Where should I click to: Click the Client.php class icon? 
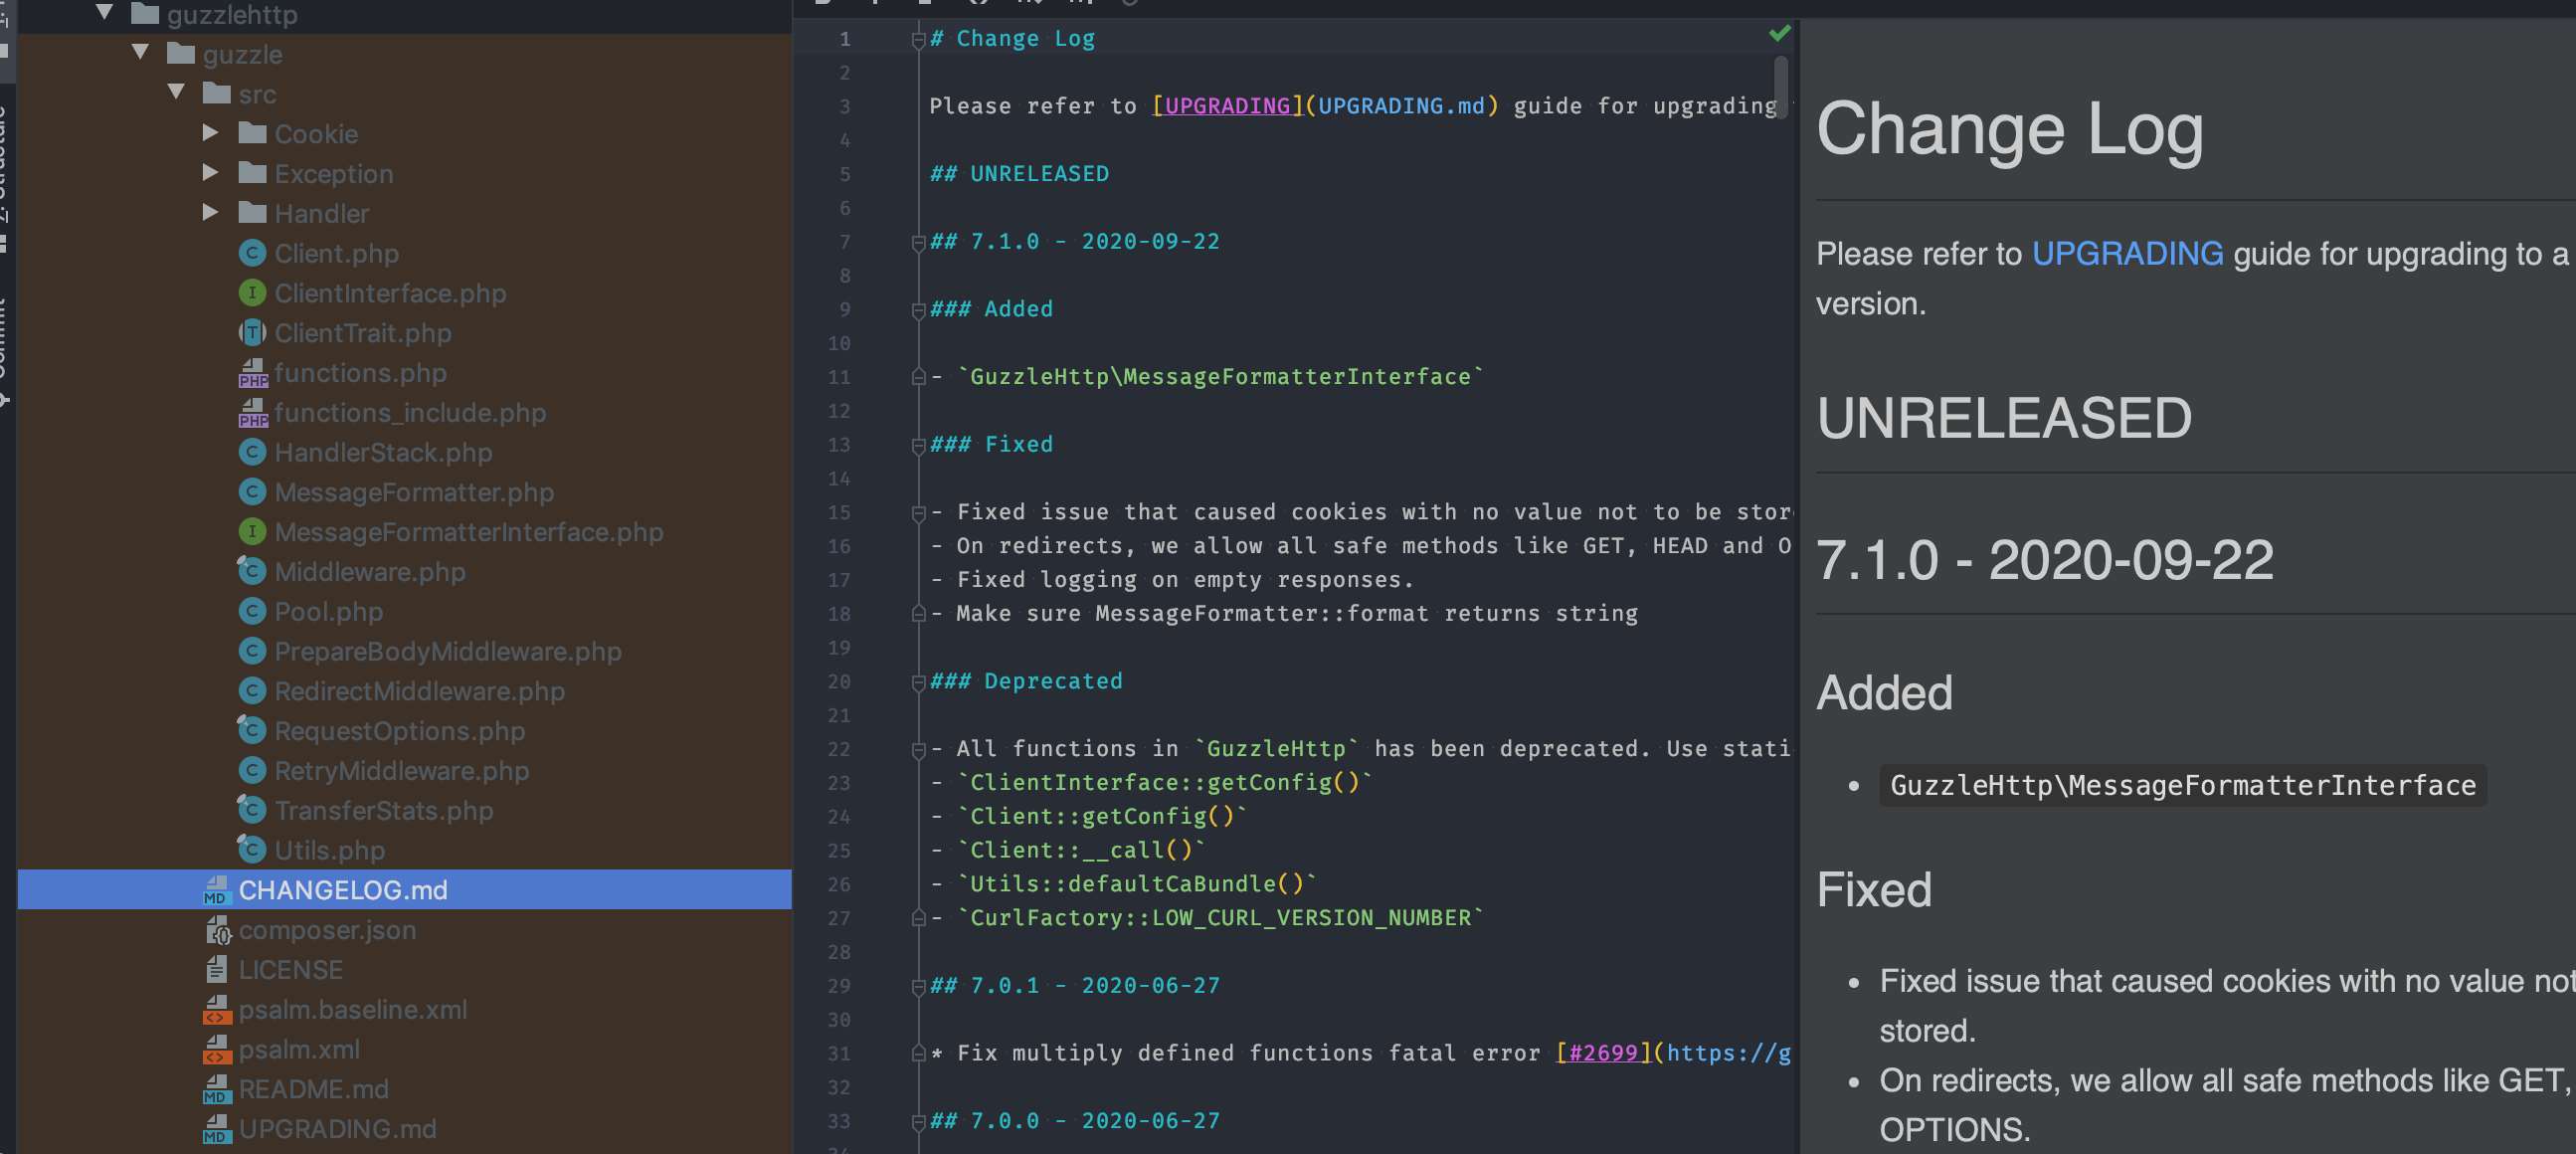coord(252,253)
